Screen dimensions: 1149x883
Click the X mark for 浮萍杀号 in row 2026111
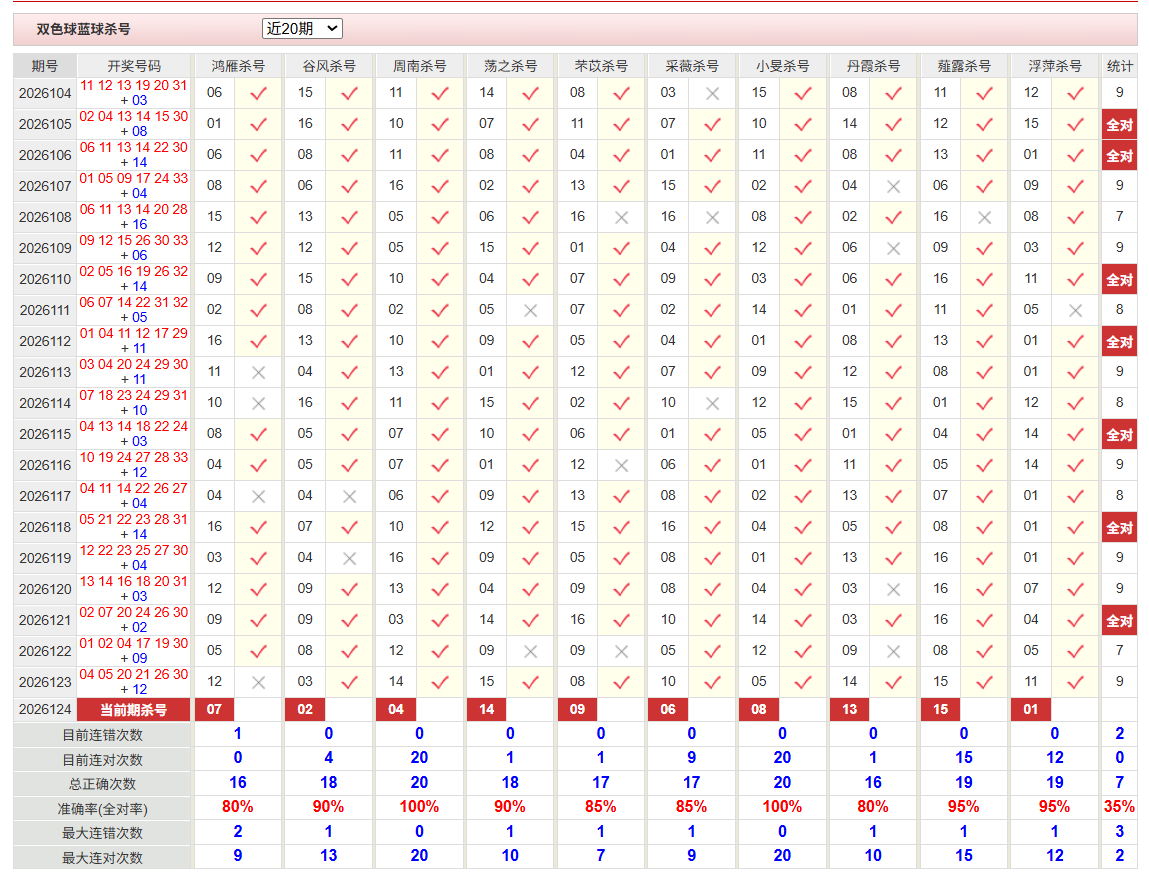coord(1075,311)
